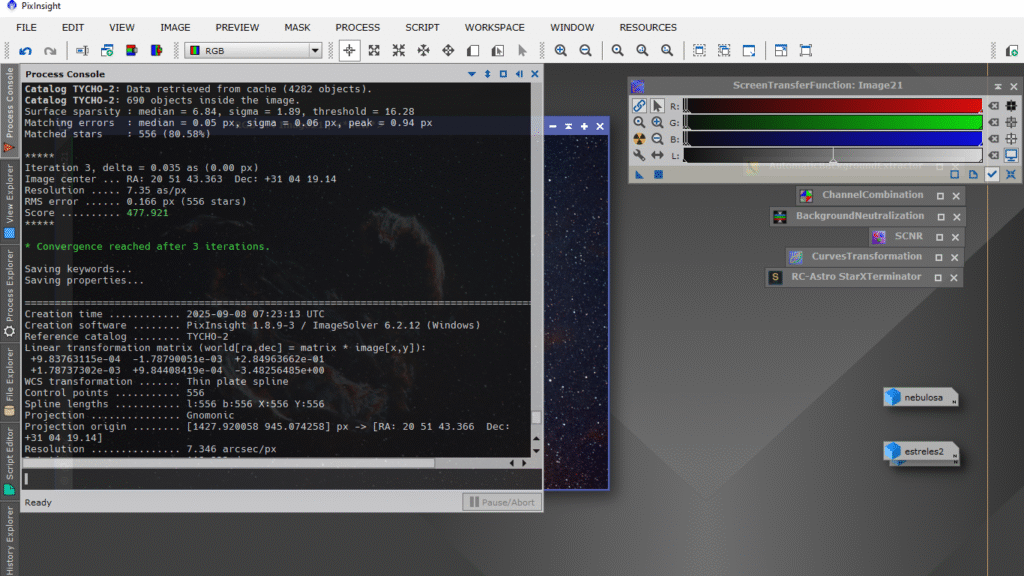This screenshot has width=1024, height=576.
Task: Open the File Explorer side tab
Action: pos(9,382)
